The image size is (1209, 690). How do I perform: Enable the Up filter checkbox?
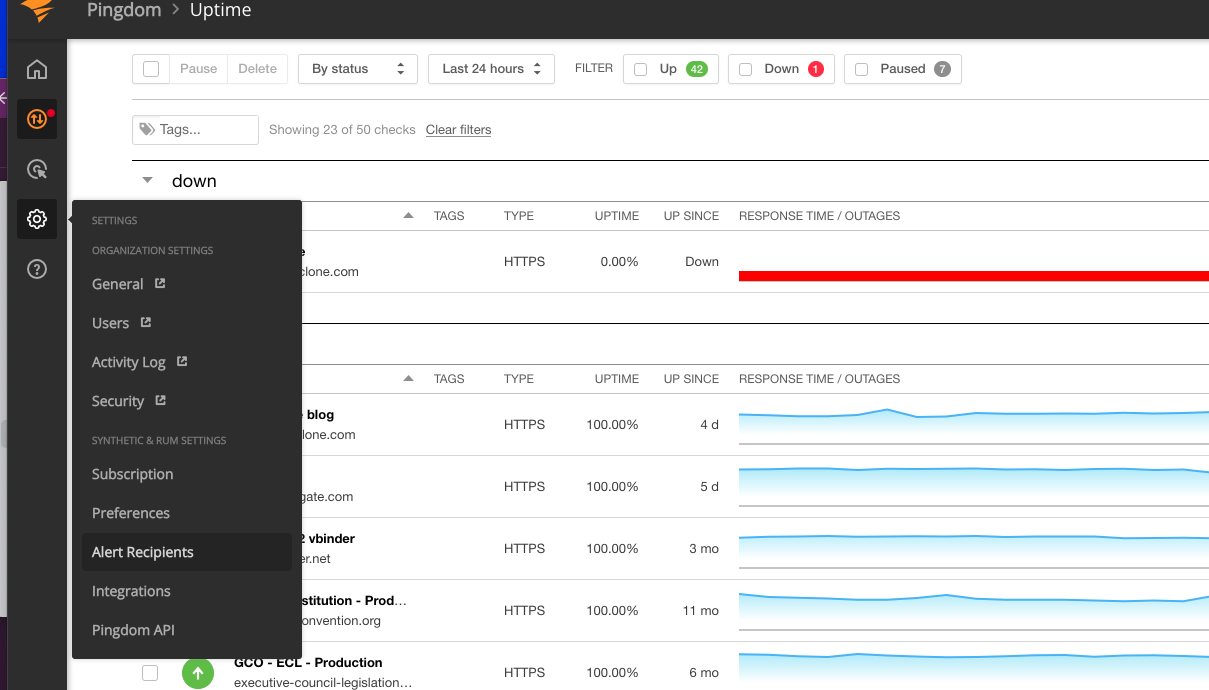pos(641,69)
